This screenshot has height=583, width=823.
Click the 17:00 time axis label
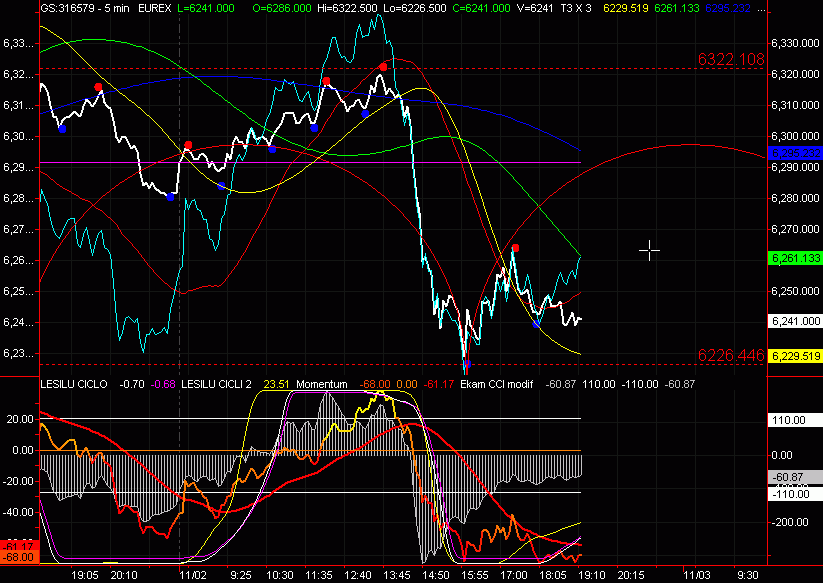tap(513, 575)
